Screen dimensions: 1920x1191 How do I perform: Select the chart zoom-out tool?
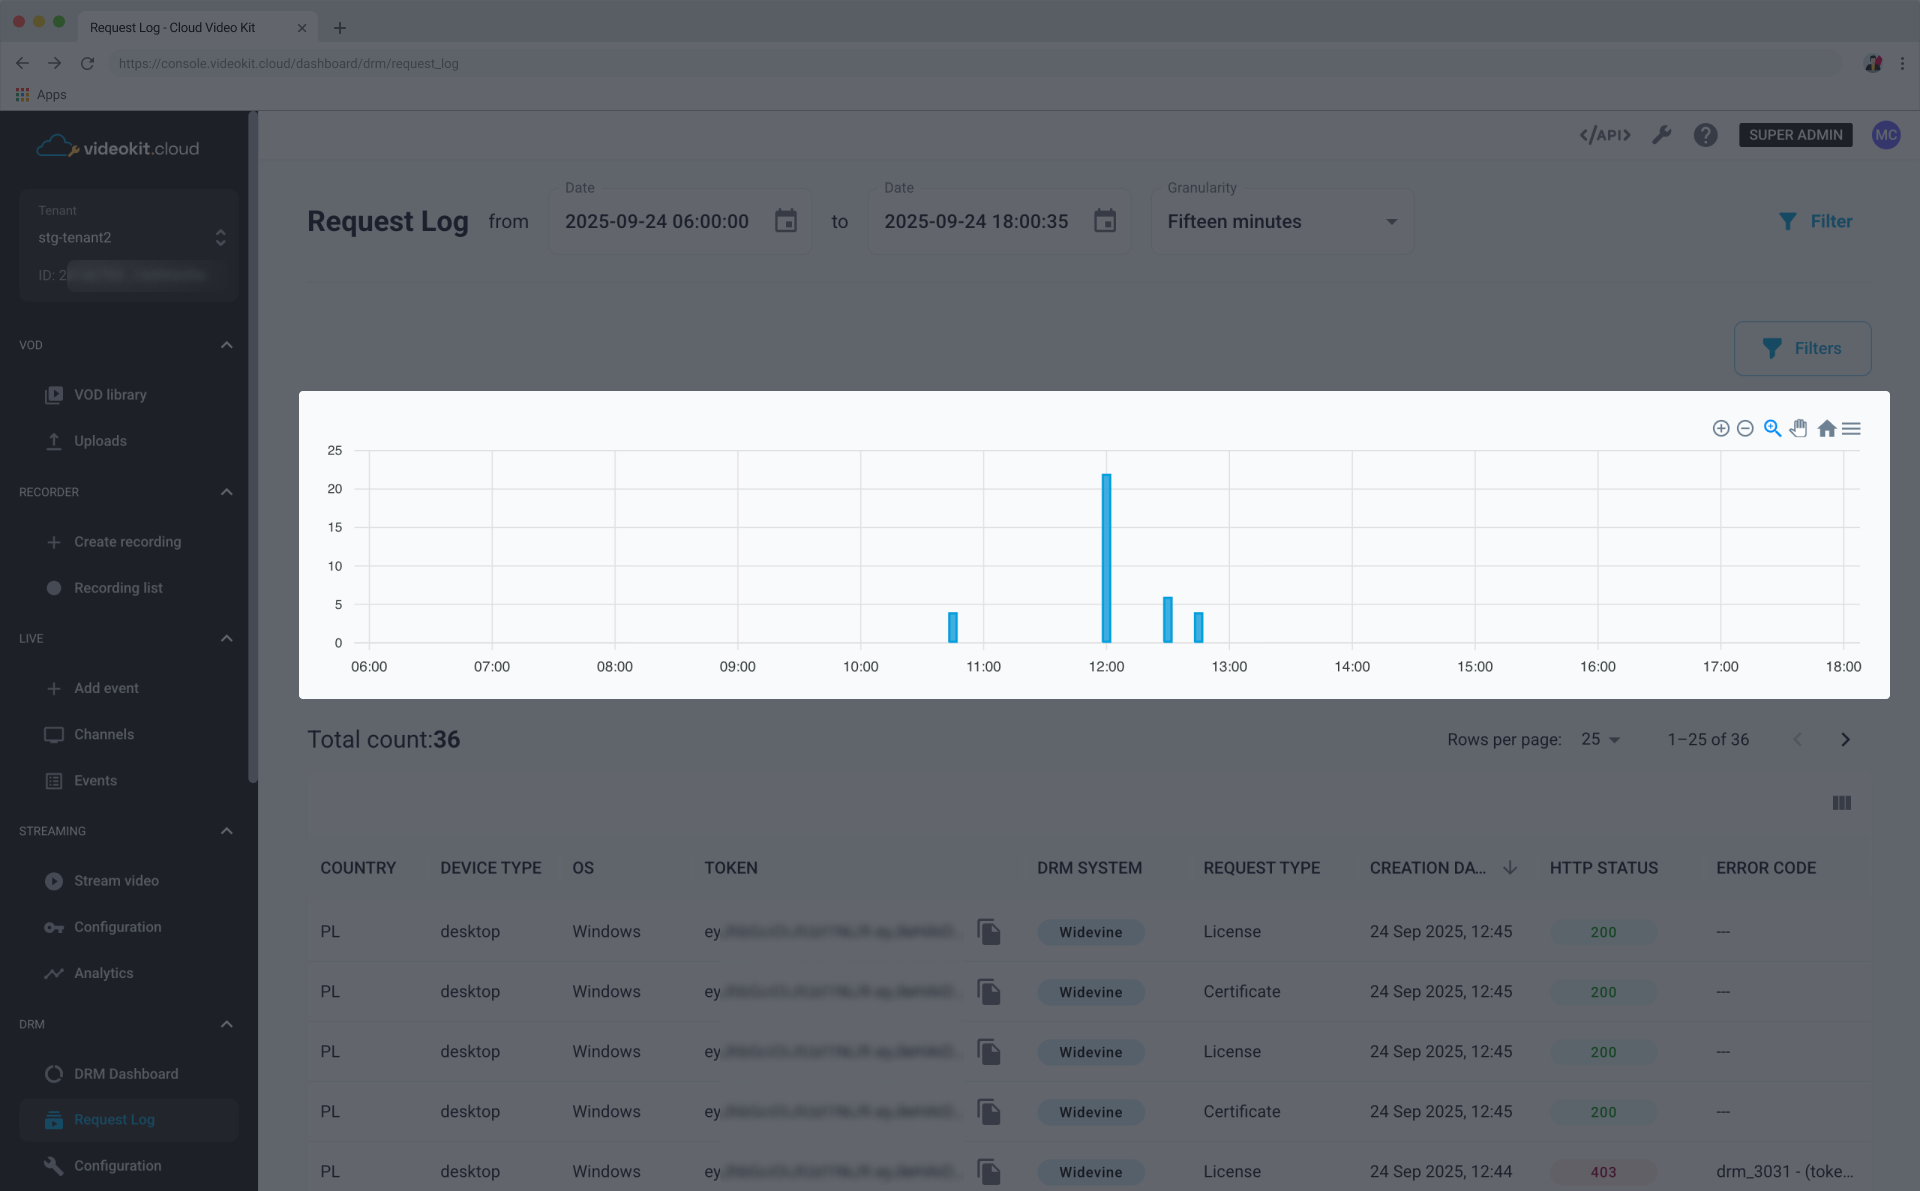click(x=1747, y=428)
